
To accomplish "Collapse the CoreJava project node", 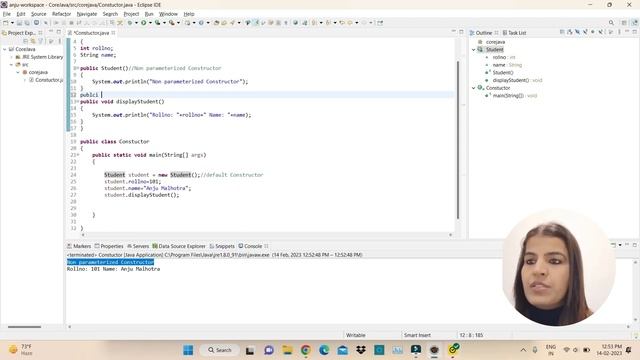I will pyautogui.click(x=5, y=49).
